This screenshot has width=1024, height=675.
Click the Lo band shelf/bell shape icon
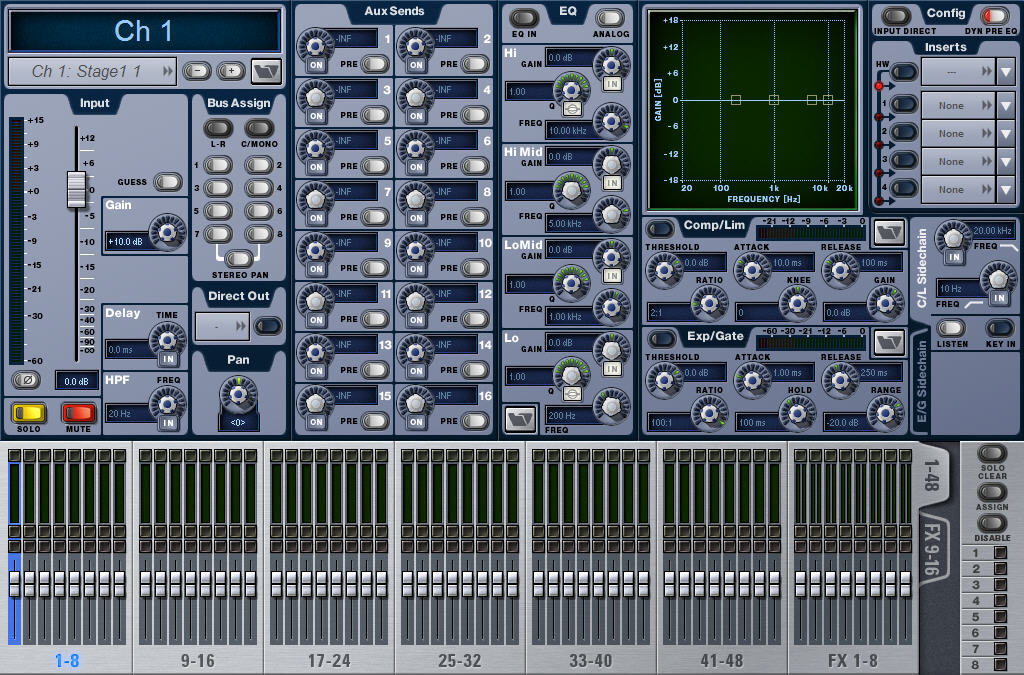click(571, 394)
